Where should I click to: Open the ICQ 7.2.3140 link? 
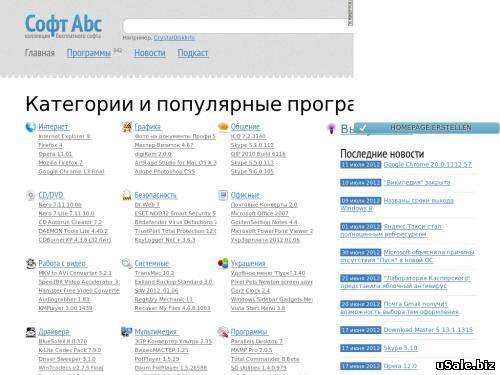(248, 136)
